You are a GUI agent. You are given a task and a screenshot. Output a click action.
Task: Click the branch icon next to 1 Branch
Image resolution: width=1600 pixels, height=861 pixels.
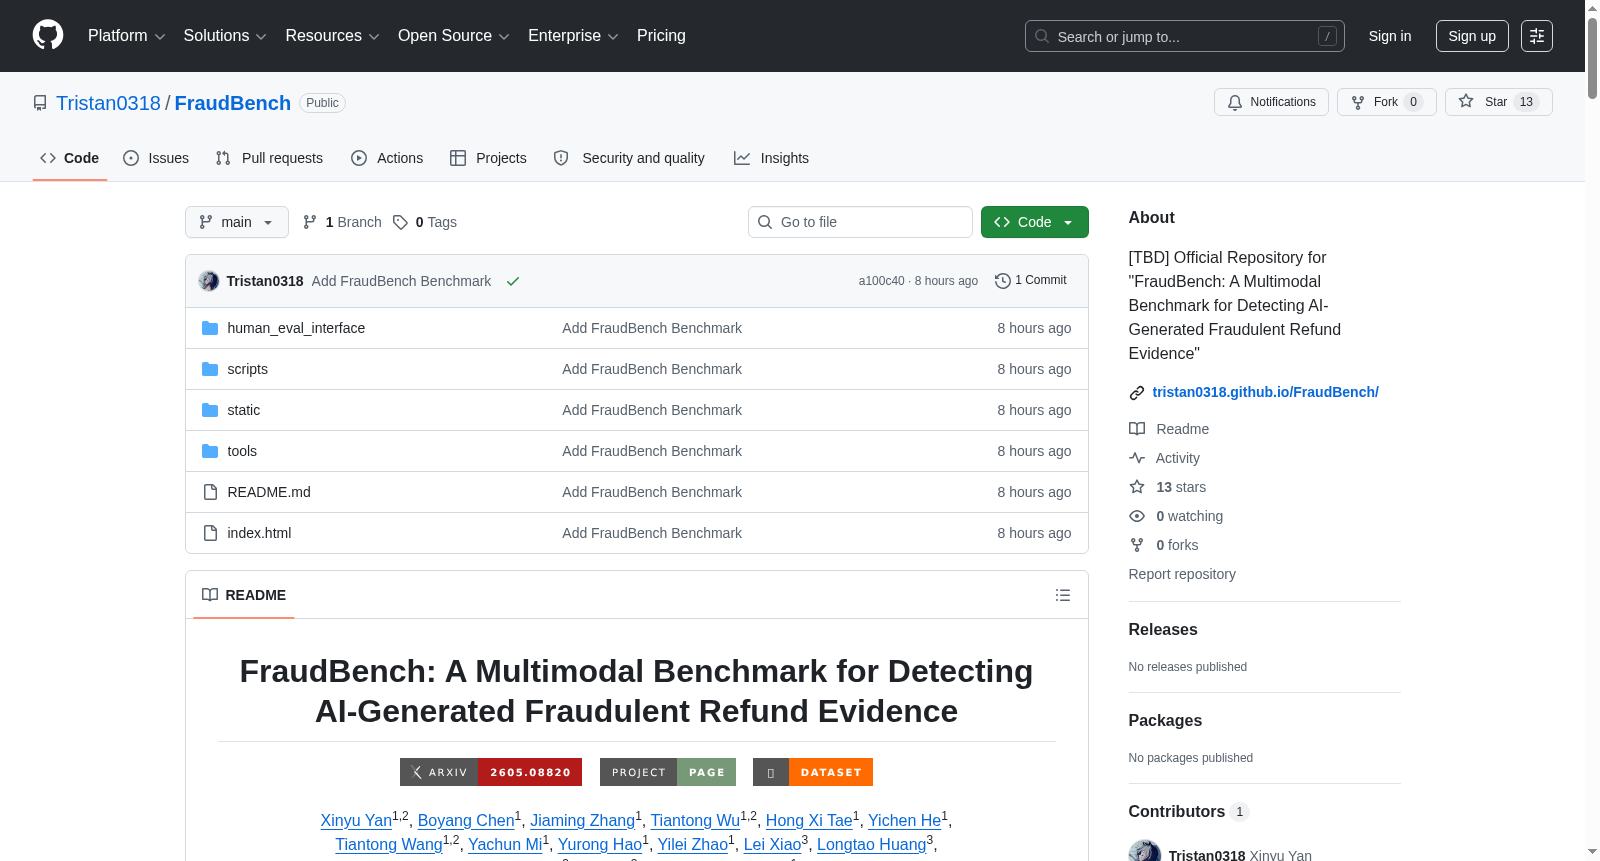point(310,222)
